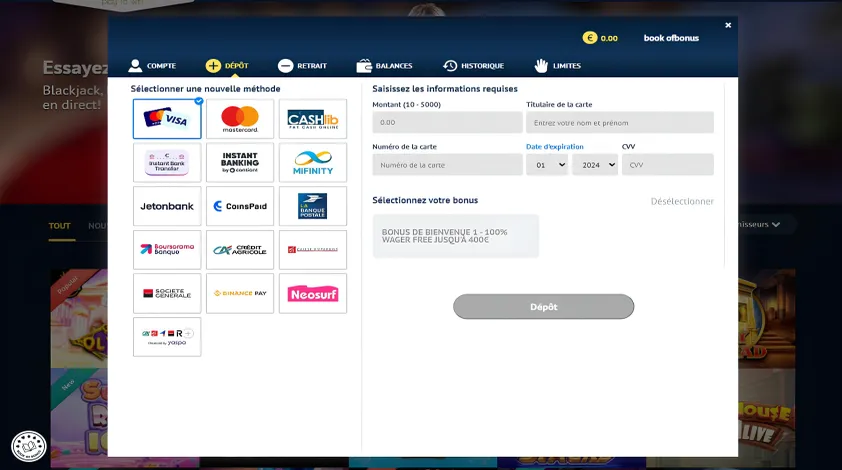Click the Montant amount input field

[447, 122]
